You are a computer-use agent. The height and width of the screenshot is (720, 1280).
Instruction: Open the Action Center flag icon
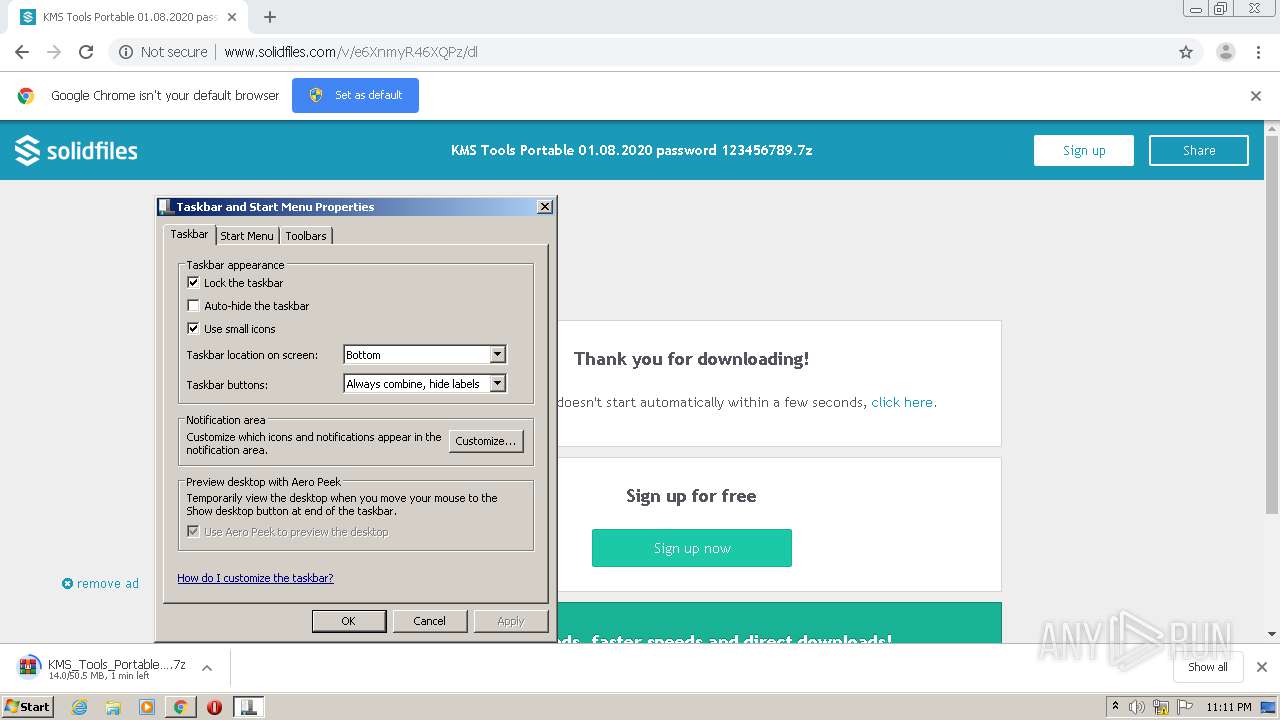coord(1183,707)
